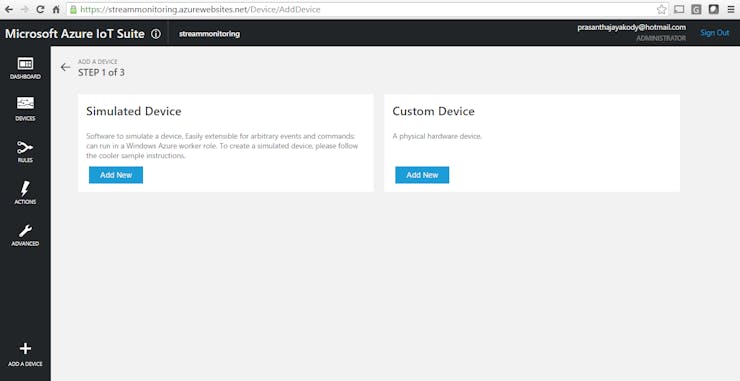This screenshot has width=740, height=381.
Task: Click the G extension icon in the browser toolbar
Action: pyautogui.click(x=696, y=9)
